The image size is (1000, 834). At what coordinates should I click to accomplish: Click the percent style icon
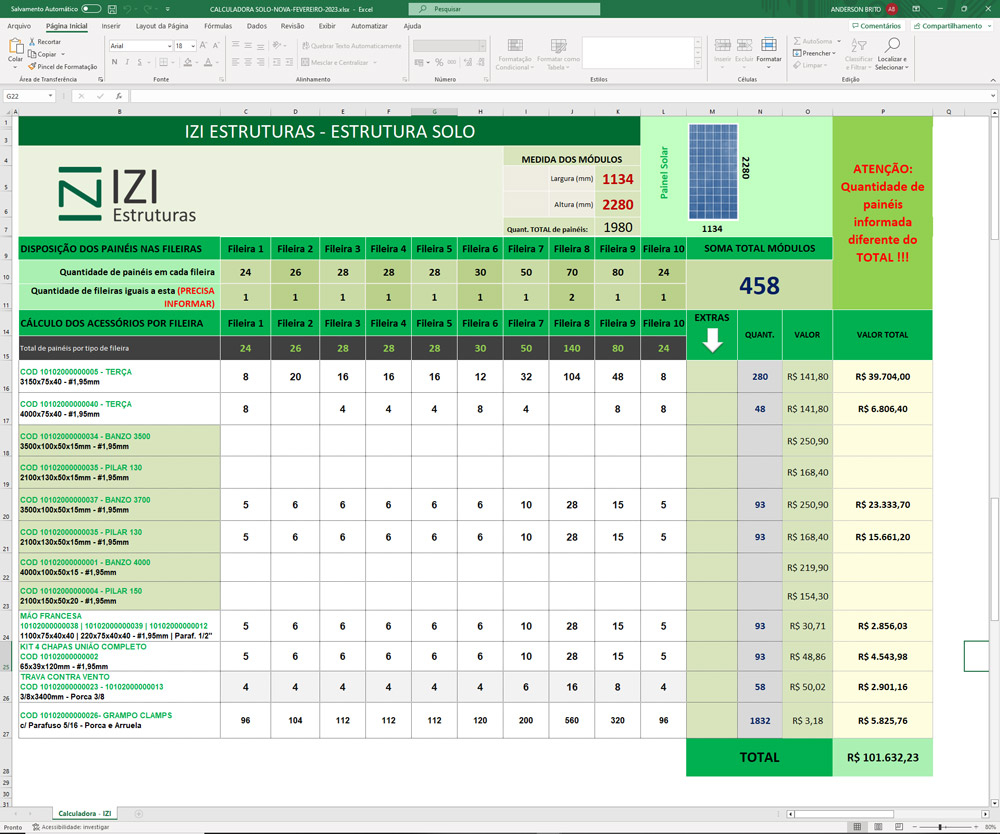(439, 62)
